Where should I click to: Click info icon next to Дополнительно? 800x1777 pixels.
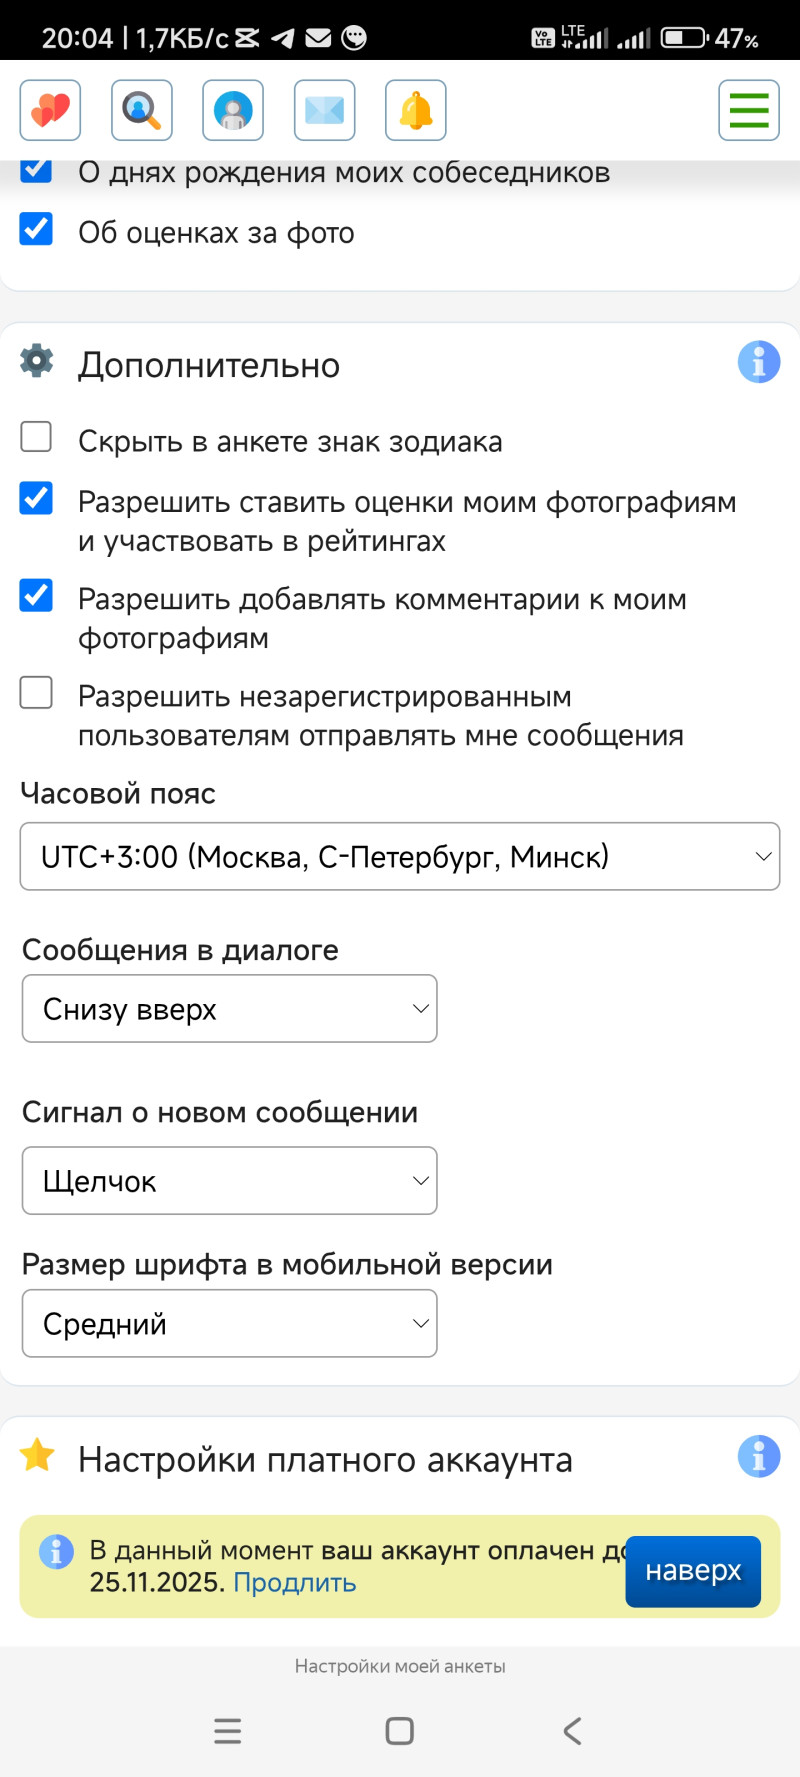759,362
